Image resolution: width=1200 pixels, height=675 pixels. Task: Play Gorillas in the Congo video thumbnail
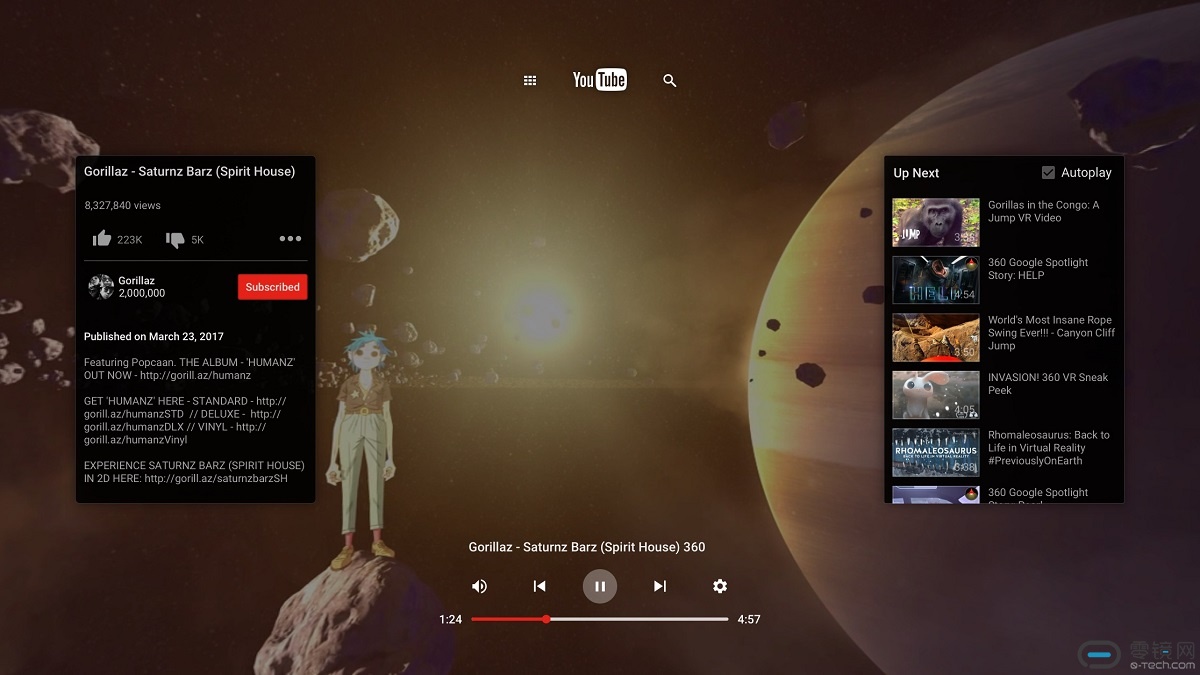click(x=935, y=222)
